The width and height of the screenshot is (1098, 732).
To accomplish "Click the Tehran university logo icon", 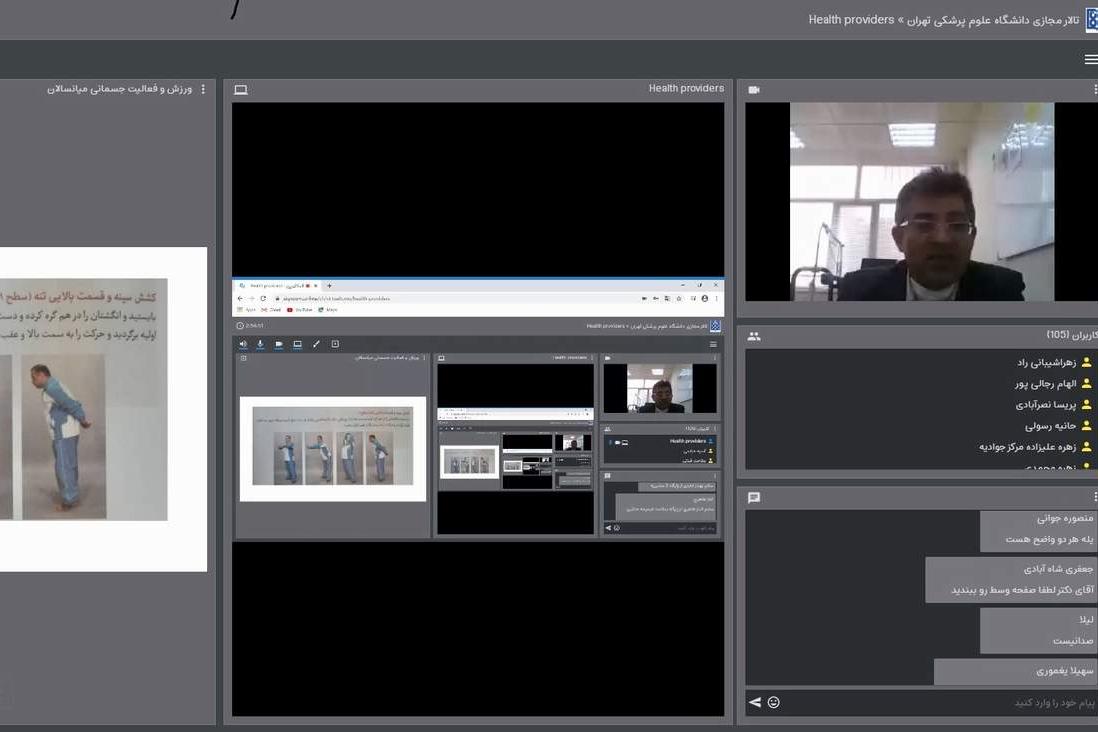I will point(1091,20).
